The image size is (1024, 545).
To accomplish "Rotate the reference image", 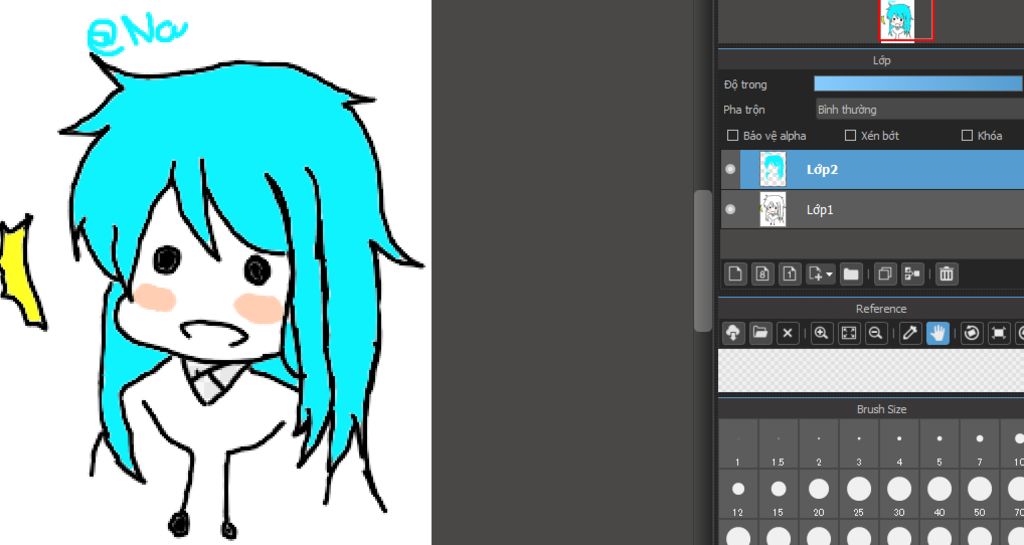I will click(971, 334).
